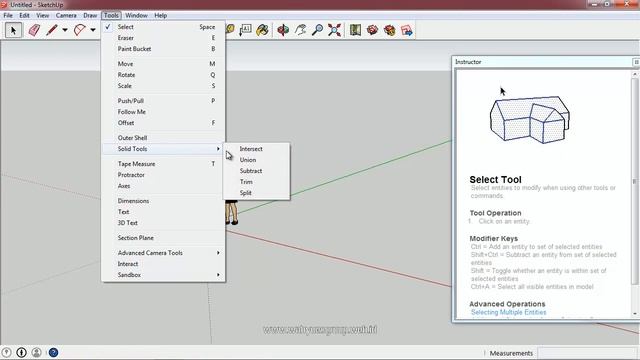The image size is (640, 360).
Task: Choose Offset from Tools menu
Action: [x=163, y=123]
